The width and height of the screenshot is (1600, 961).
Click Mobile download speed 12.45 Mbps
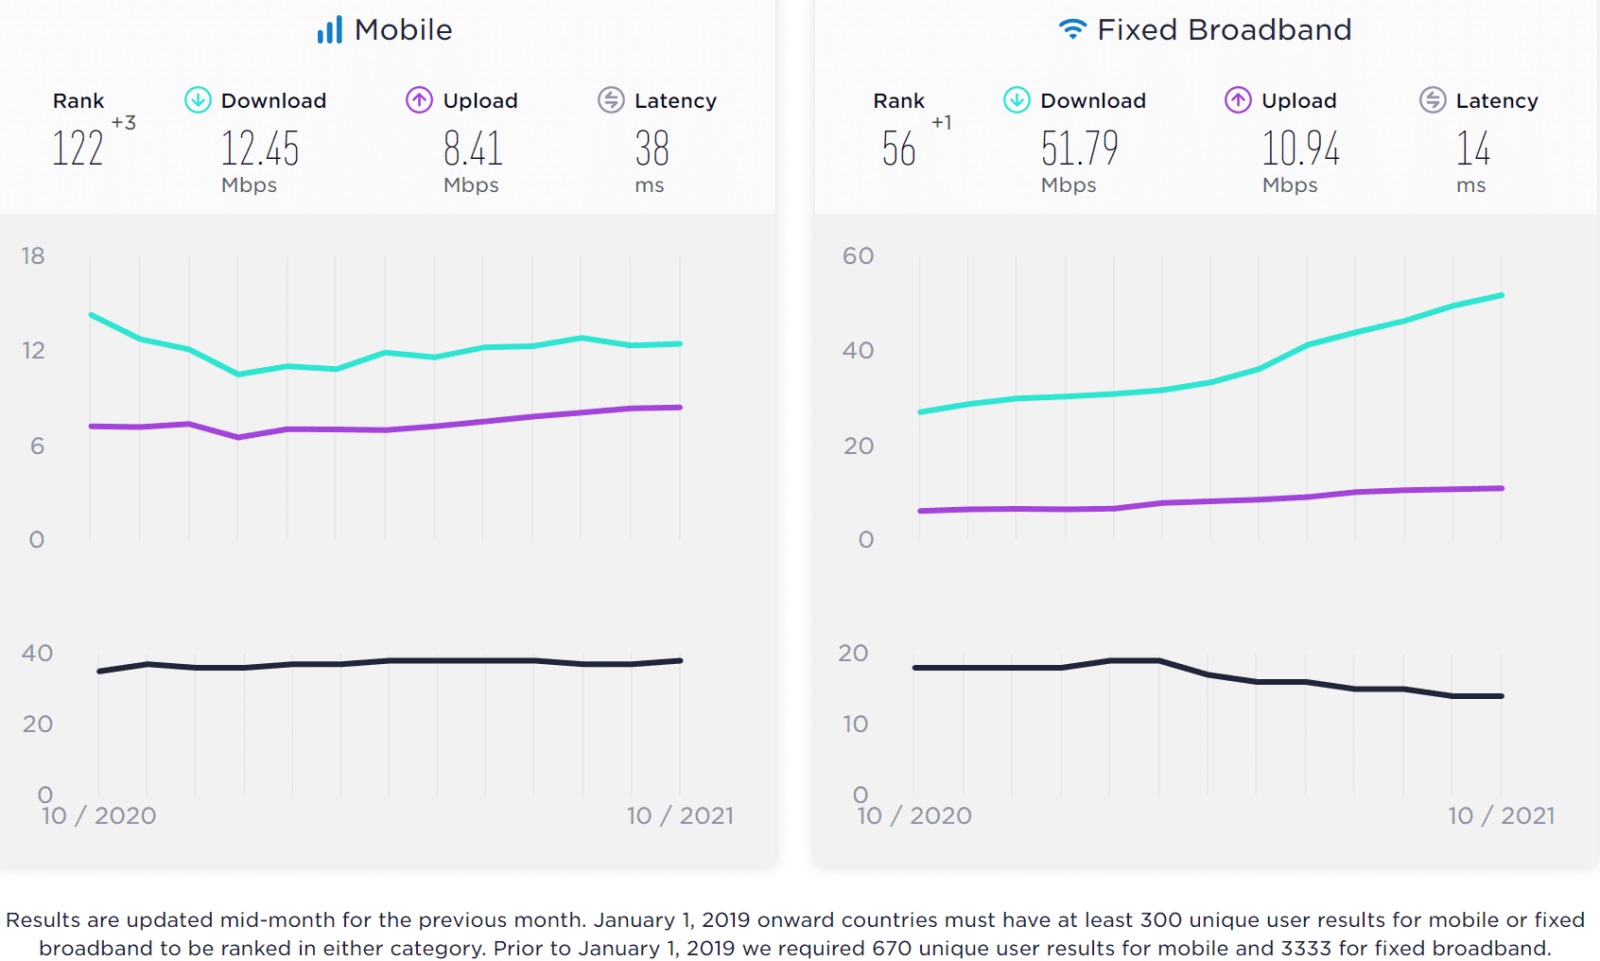click(x=260, y=149)
